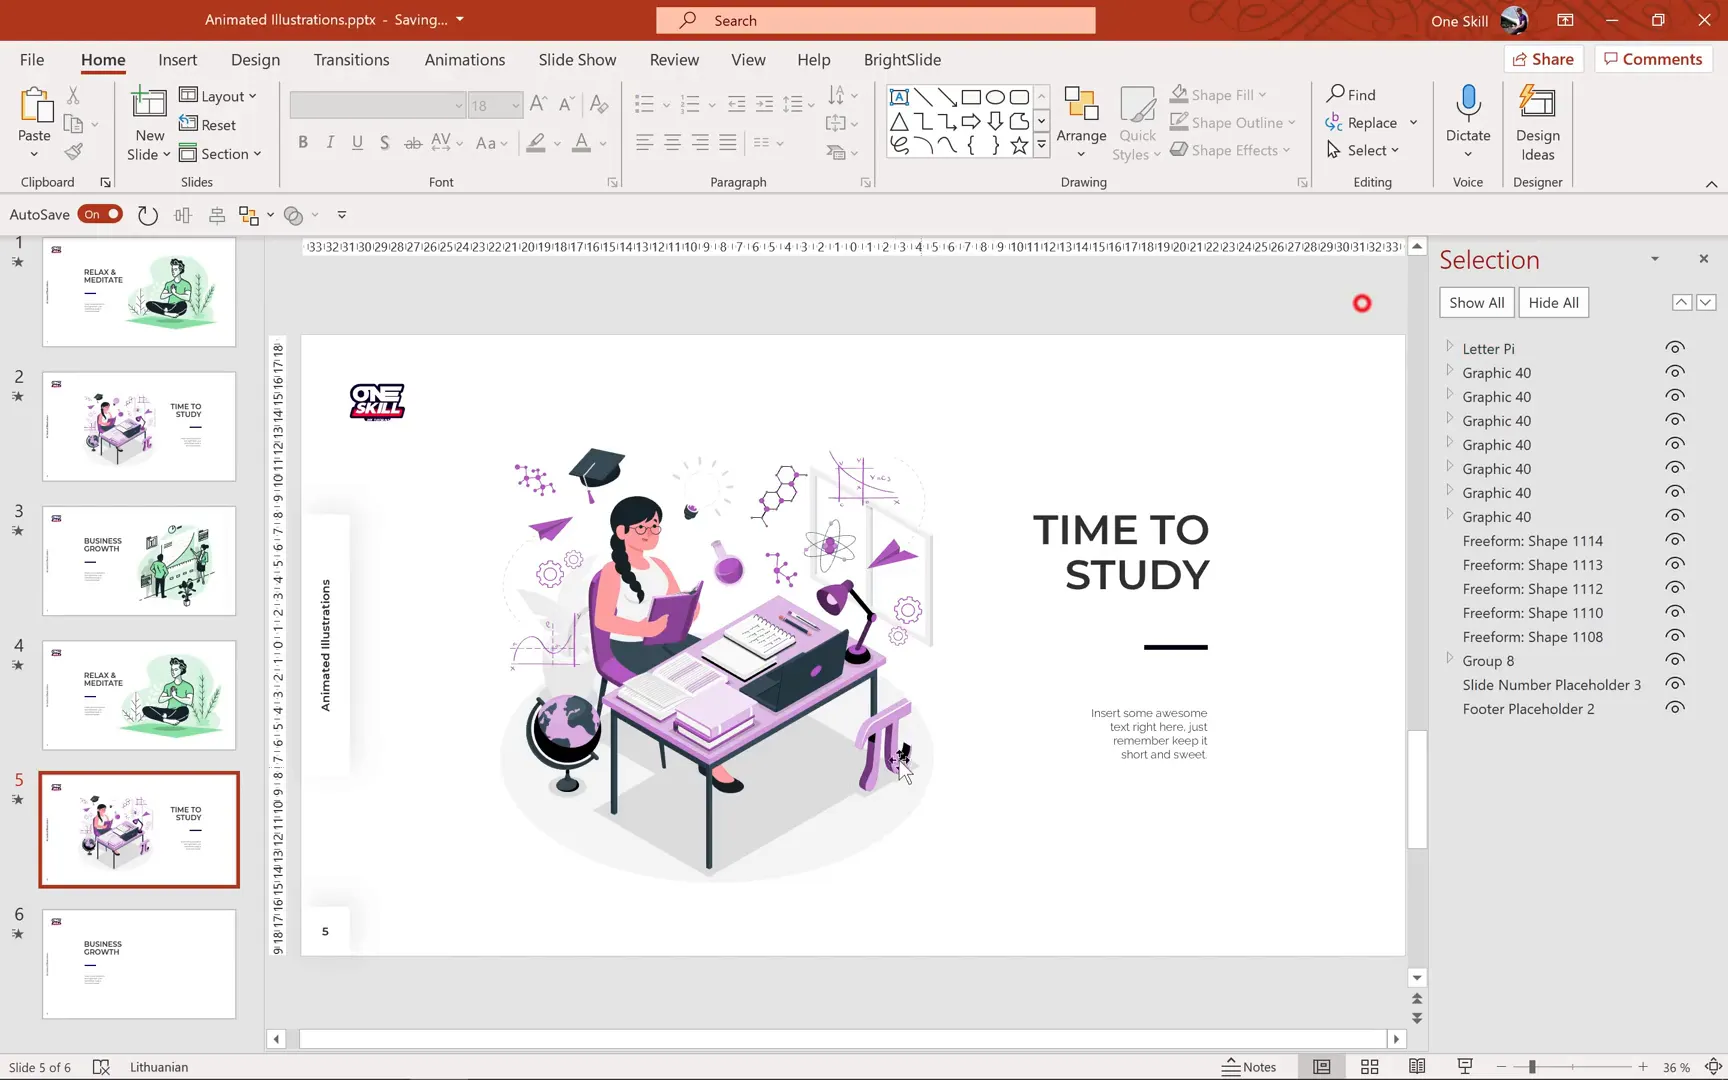
Task: Turn off the AutoSave toggle
Action: pyautogui.click(x=101, y=214)
